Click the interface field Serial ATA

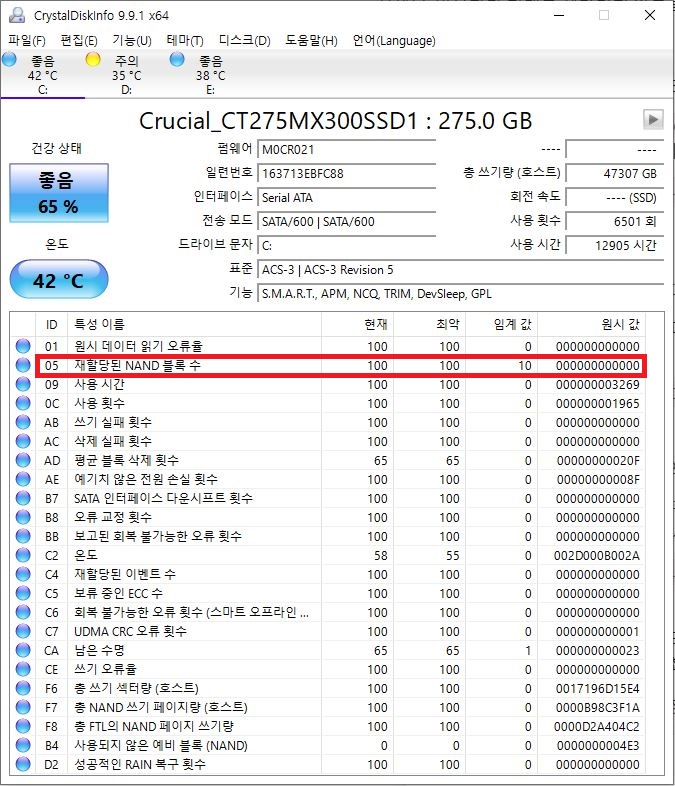346,198
